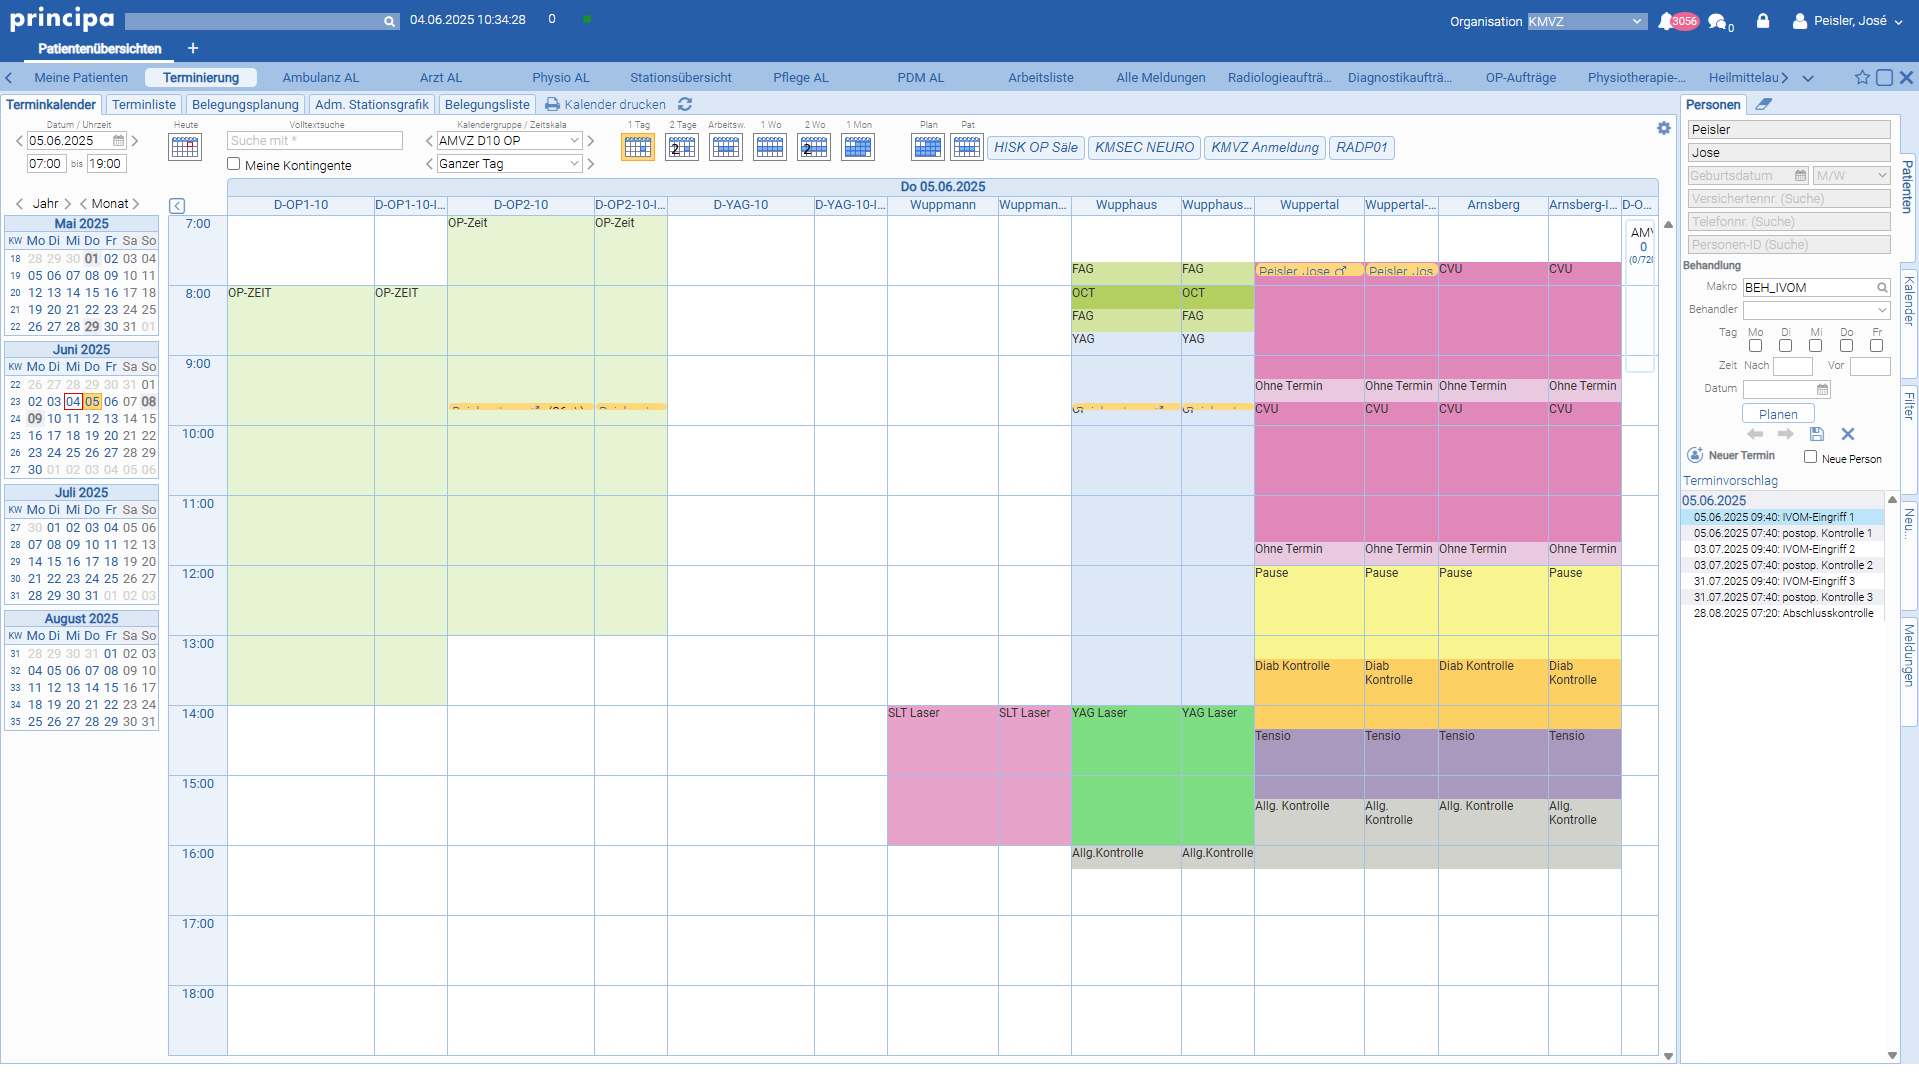Click the RADP01 button
This screenshot has height=1079, width=1919.
[x=1362, y=147]
